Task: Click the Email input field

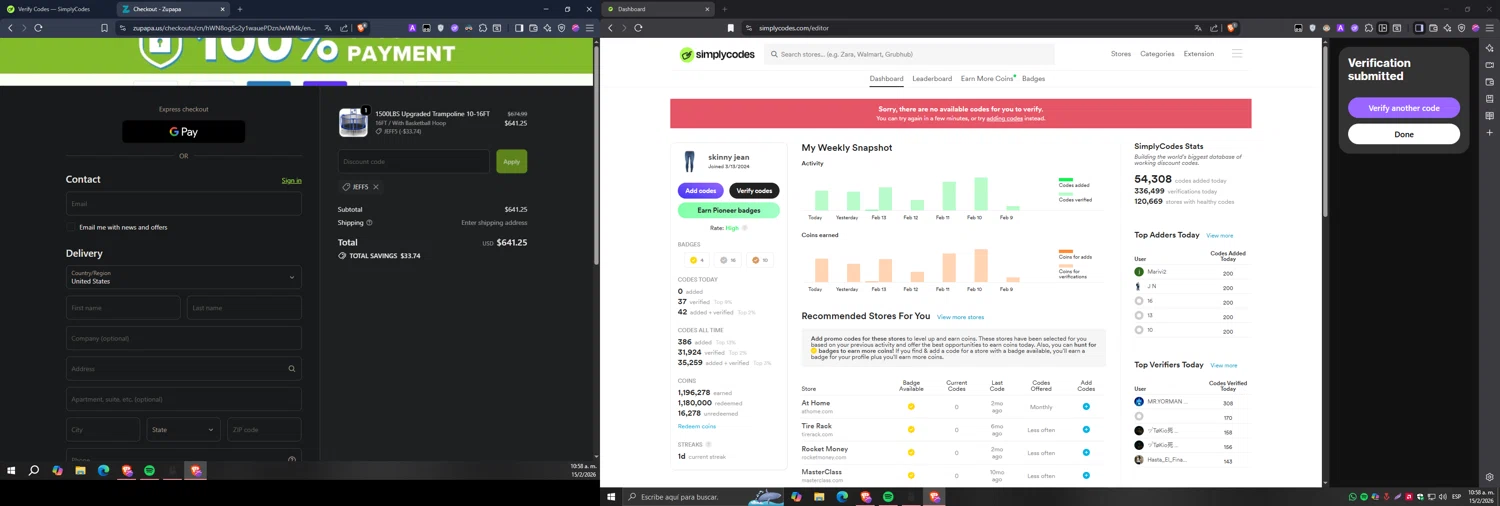Action: tap(184, 204)
